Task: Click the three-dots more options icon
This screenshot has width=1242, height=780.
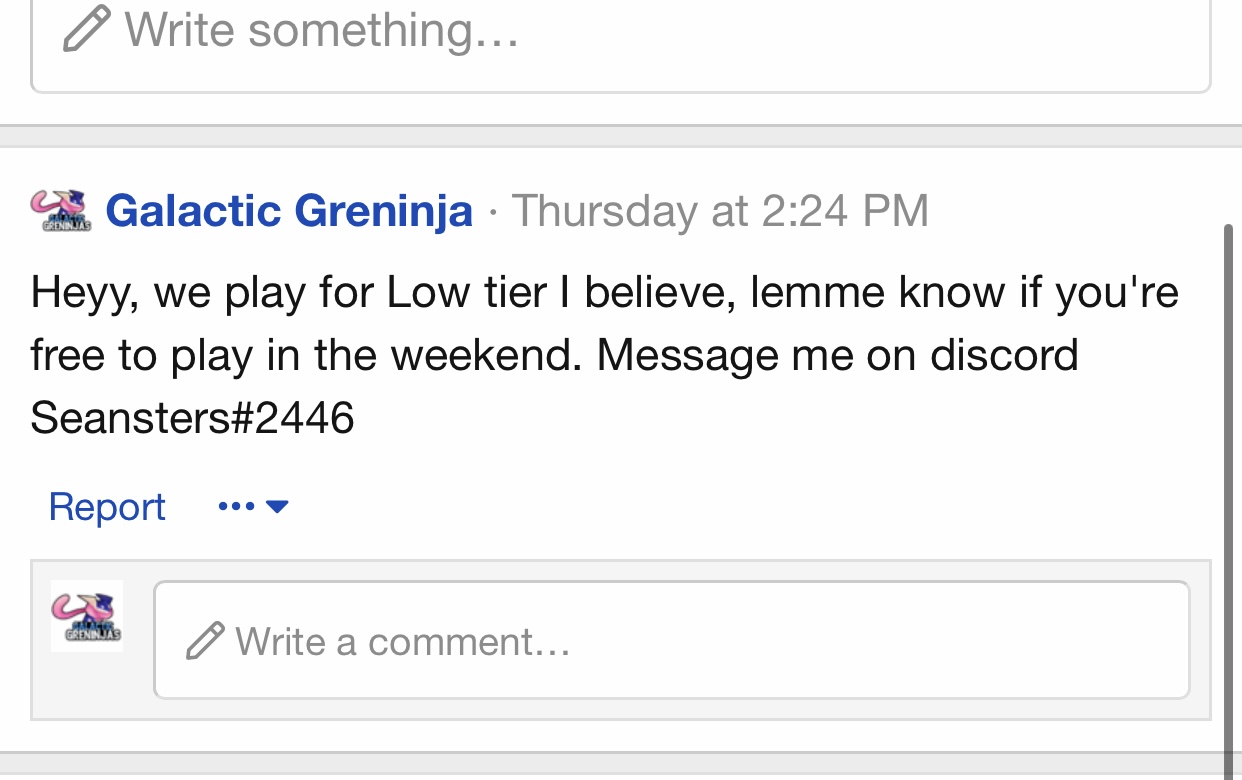Action: pyautogui.click(x=236, y=507)
